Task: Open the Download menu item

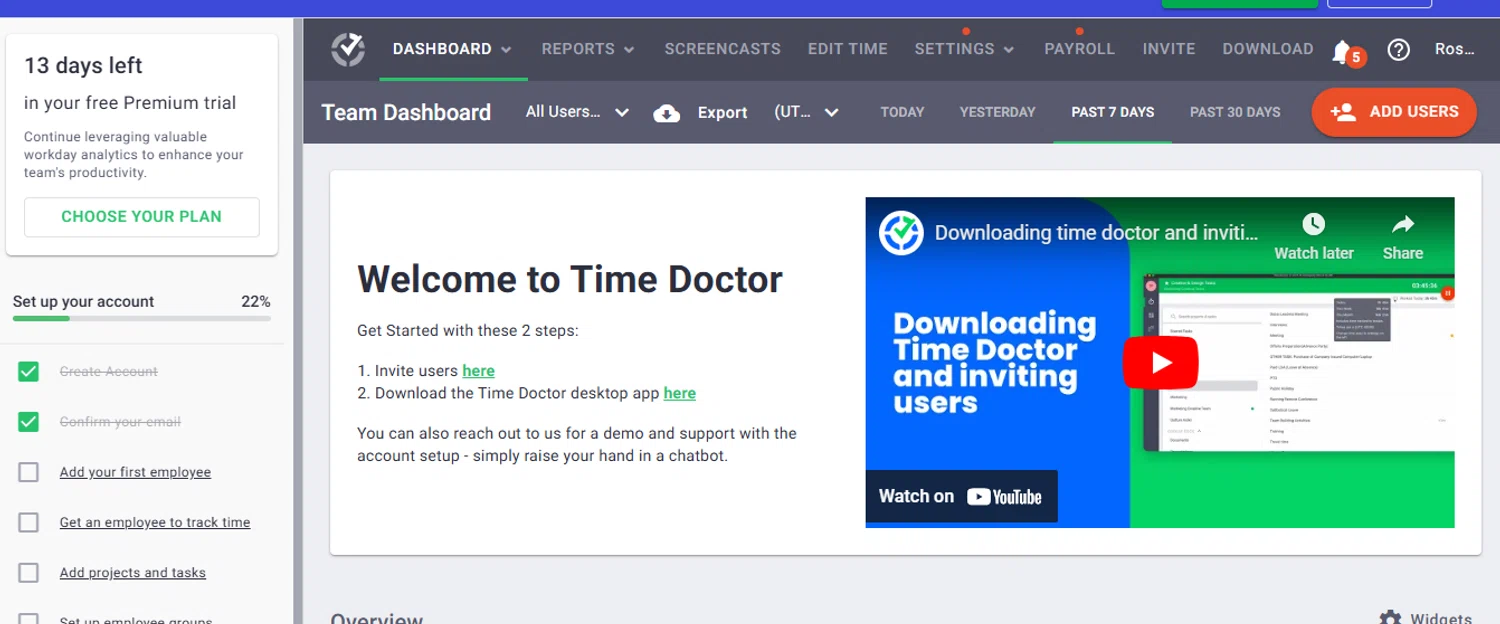Action: 1267,49
